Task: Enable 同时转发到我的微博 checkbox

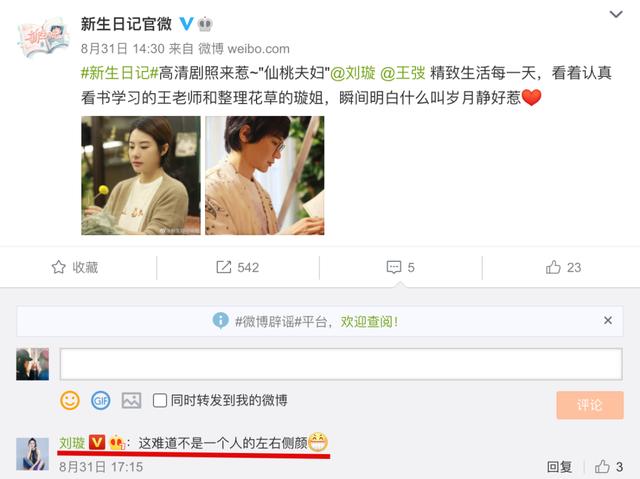Action: (160, 400)
